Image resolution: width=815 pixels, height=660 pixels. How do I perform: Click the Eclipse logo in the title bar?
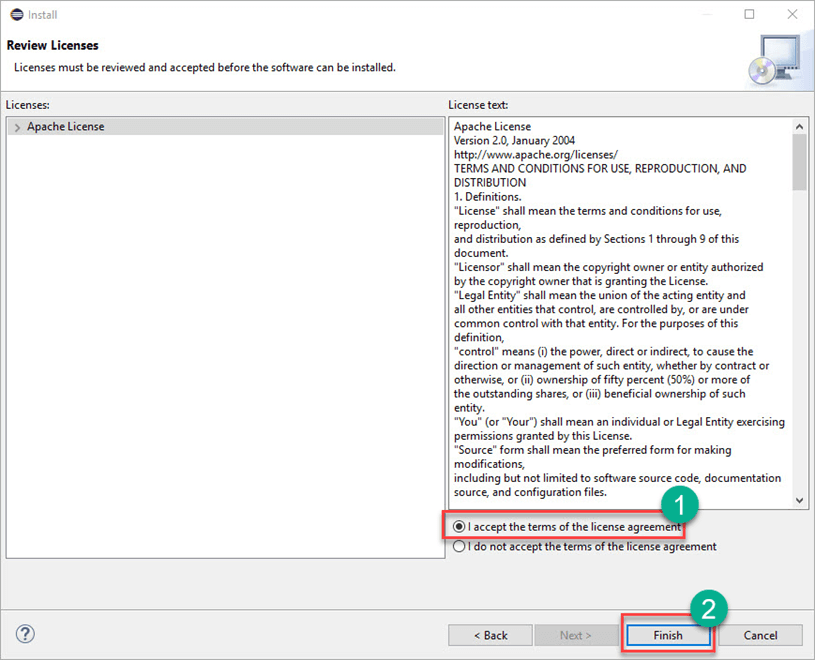click(15, 15)
